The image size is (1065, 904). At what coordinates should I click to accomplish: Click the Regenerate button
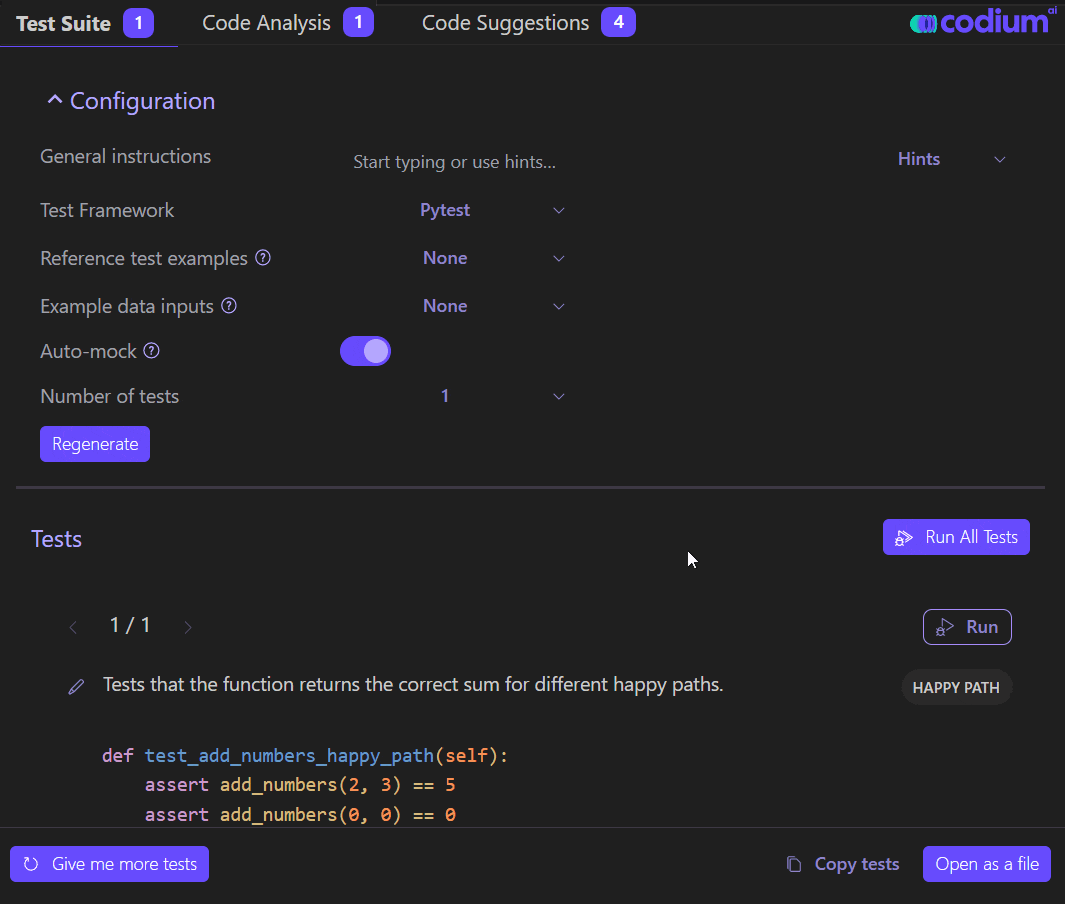pos(94,443)
